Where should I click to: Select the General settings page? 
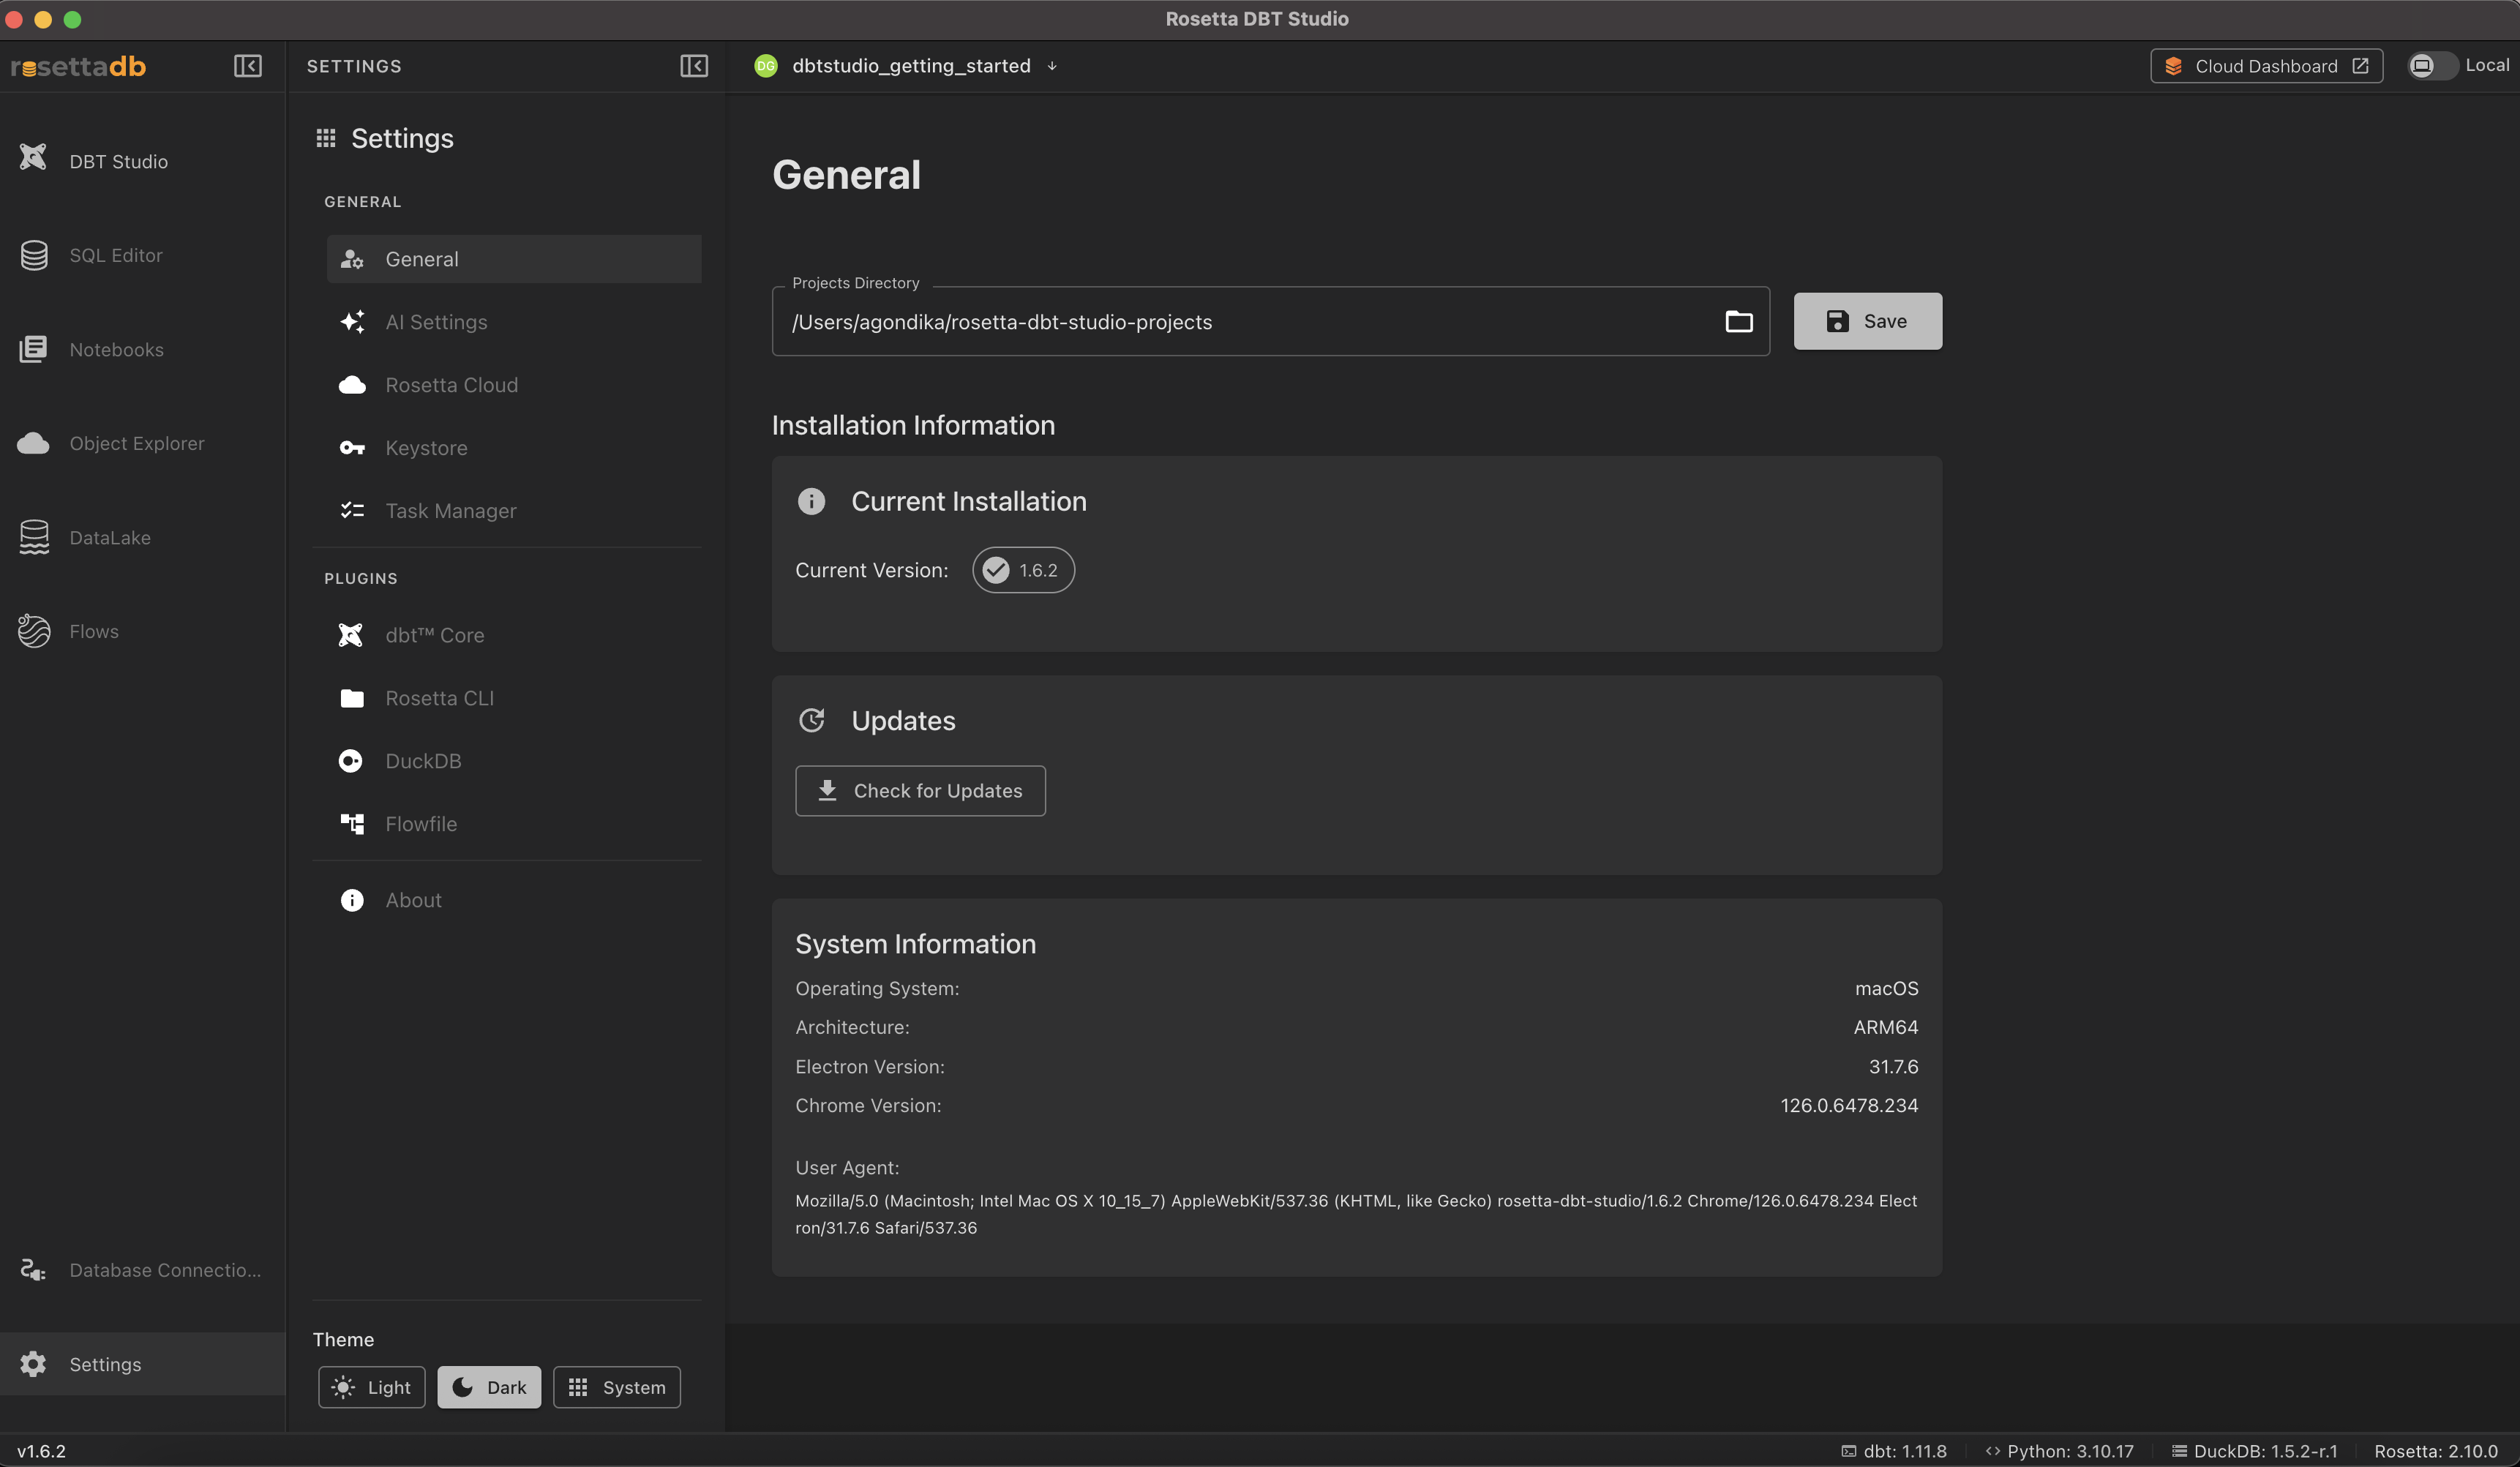point(514,259)
